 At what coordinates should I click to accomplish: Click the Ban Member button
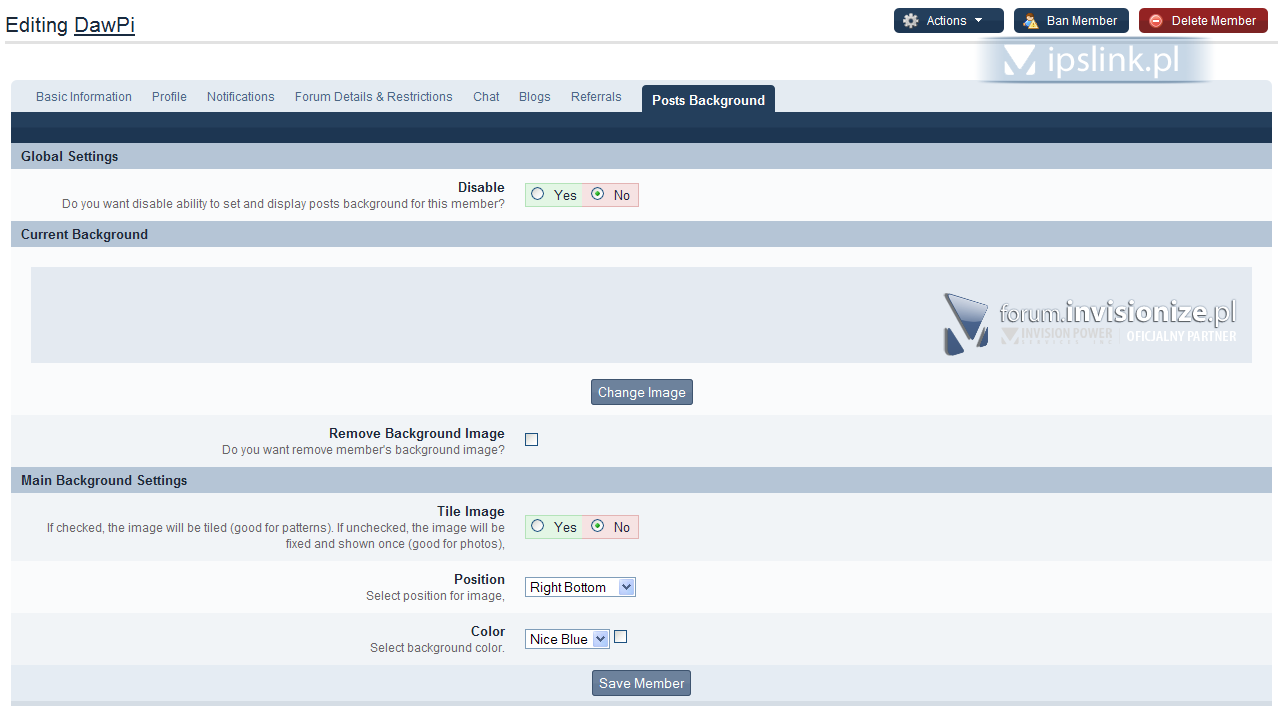tap(1071, 21)
